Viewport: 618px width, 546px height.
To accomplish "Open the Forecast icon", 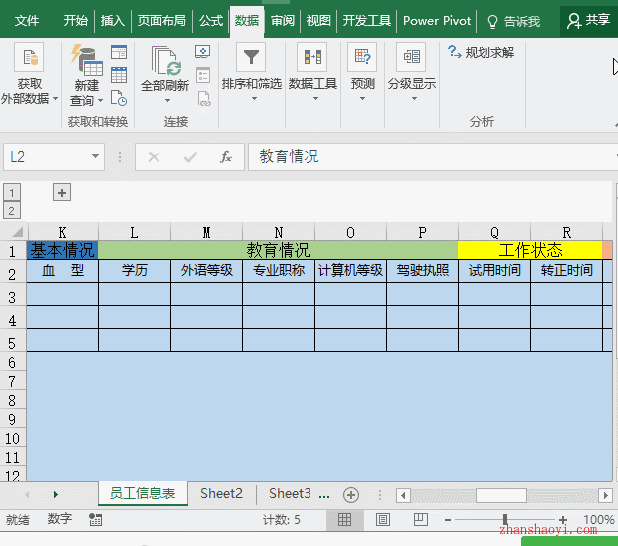I will (x=362, y=57).
